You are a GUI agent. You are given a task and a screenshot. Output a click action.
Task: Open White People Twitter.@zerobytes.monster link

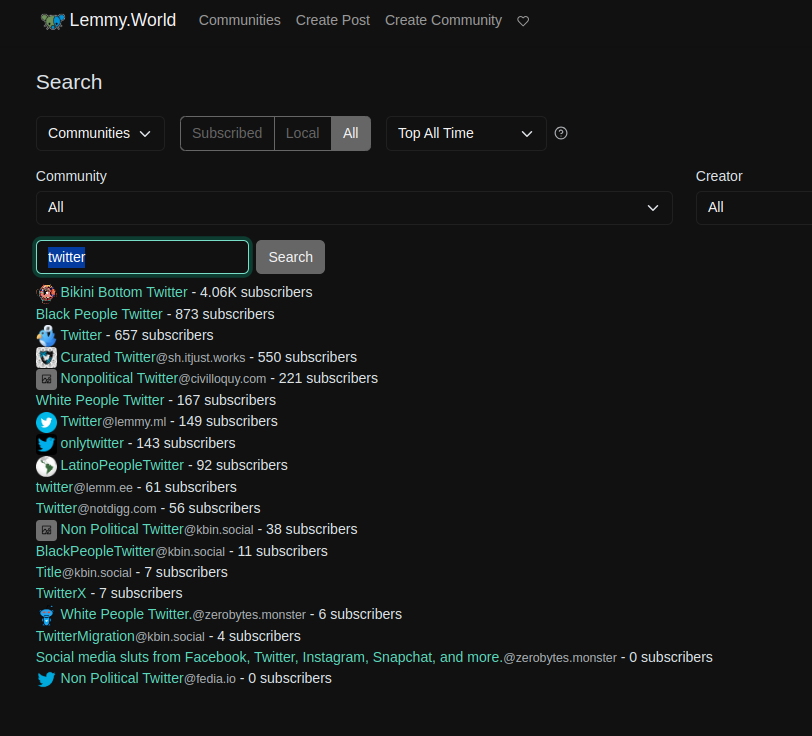point(183,614)
